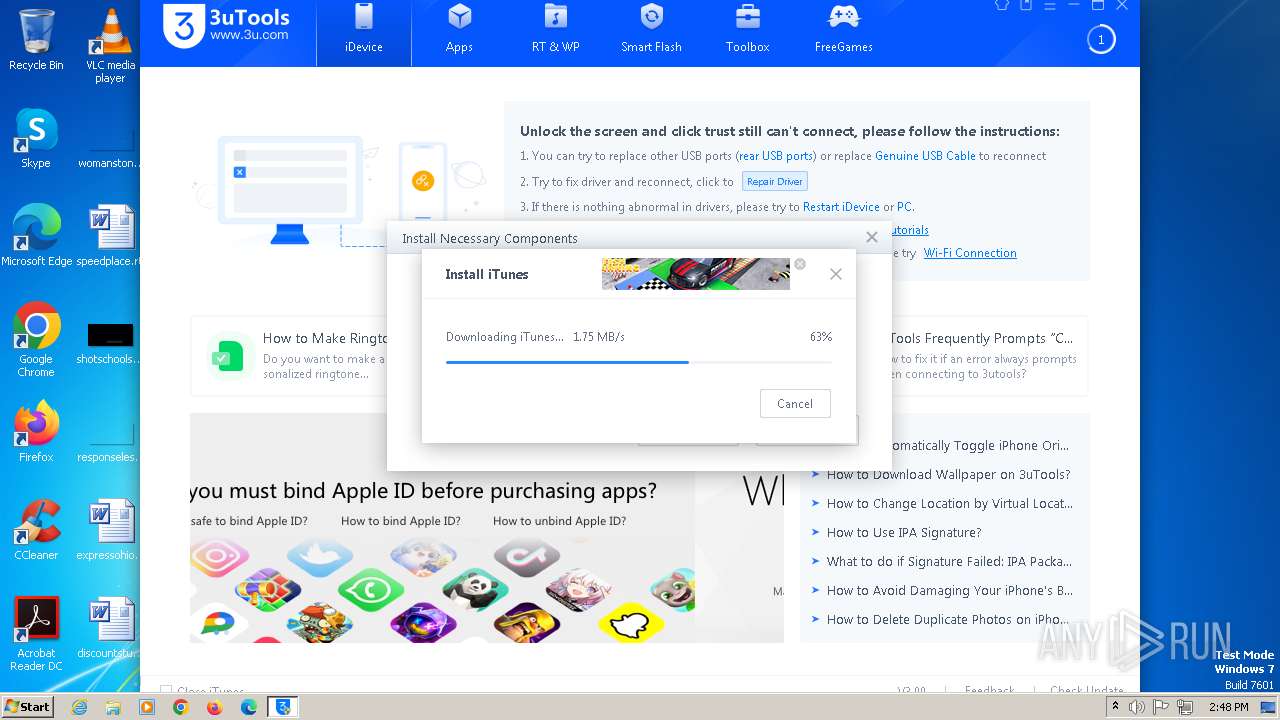Screen dimensions: 1280x720
Task: Launch Firefox from the taskbar
Action: point(214,707)
